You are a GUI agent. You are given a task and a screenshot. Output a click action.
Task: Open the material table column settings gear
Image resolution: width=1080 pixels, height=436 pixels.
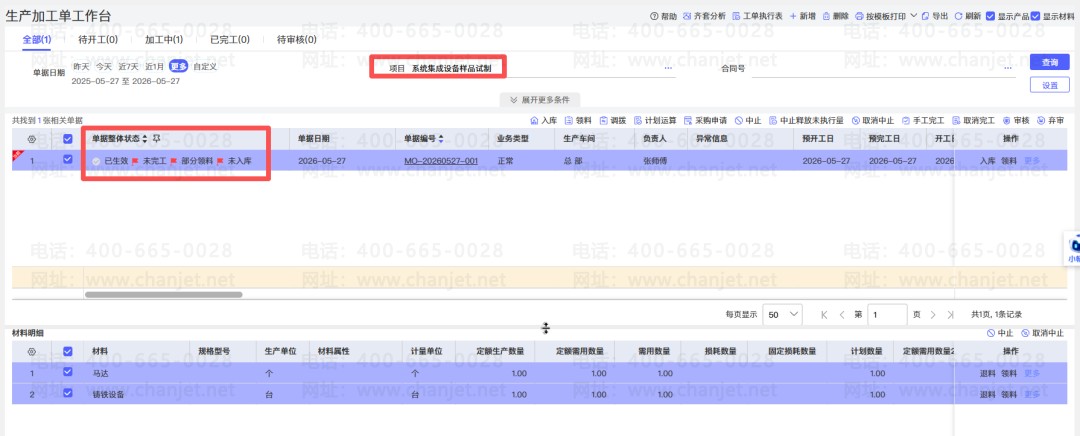(31, 351)
